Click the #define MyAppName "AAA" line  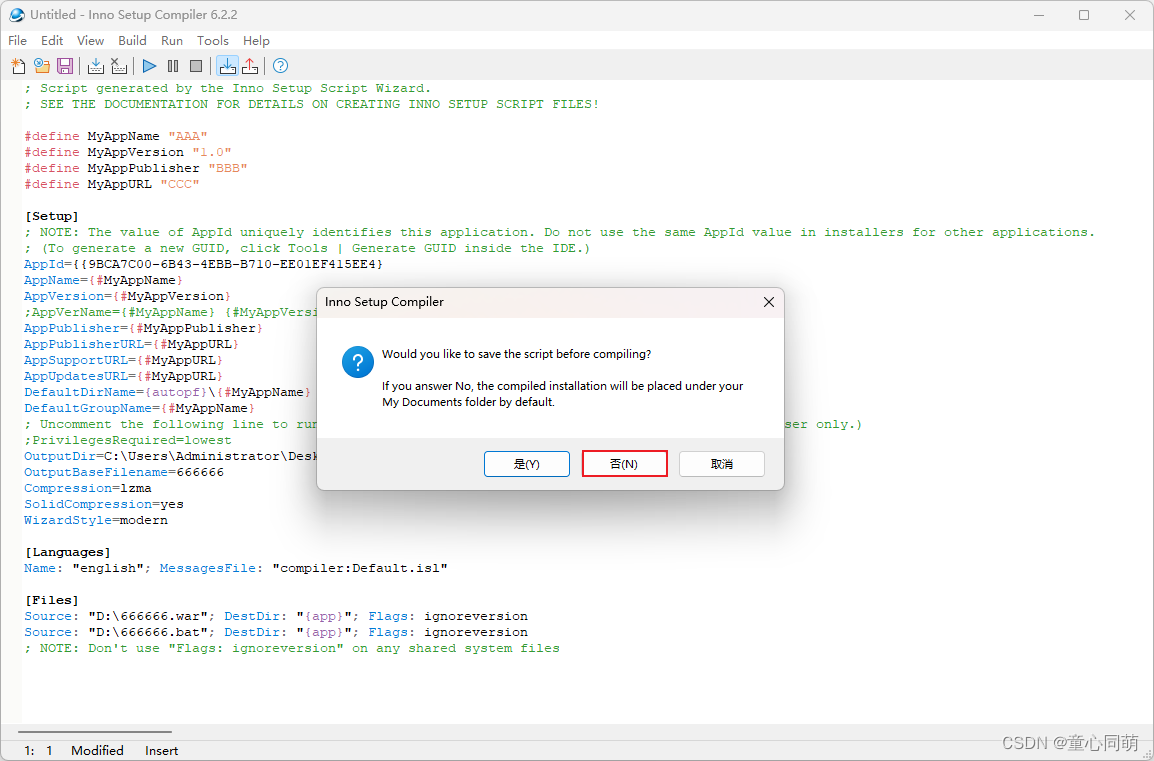click(x=116, y=136)
